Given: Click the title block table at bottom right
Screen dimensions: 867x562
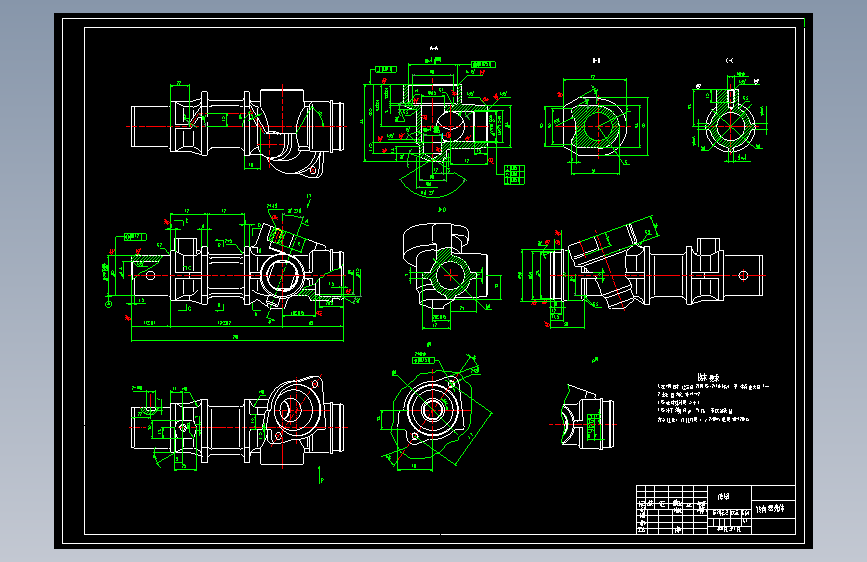Looking at the screenshot, I should 715,509.
